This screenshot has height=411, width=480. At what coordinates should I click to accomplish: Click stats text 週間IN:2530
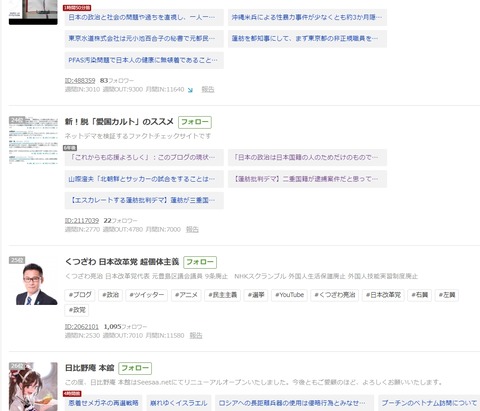coord(82,335)
